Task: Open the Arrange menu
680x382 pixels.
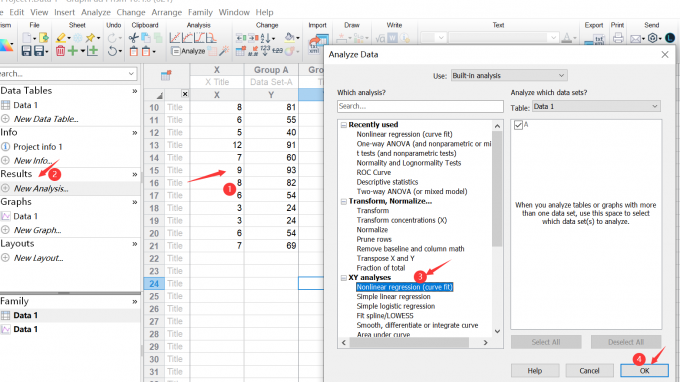Action: point(167,12)
